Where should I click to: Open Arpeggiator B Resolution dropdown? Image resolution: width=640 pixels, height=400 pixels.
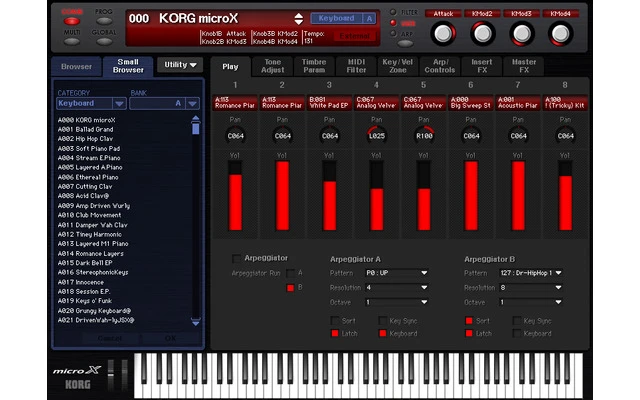[531, 287]
